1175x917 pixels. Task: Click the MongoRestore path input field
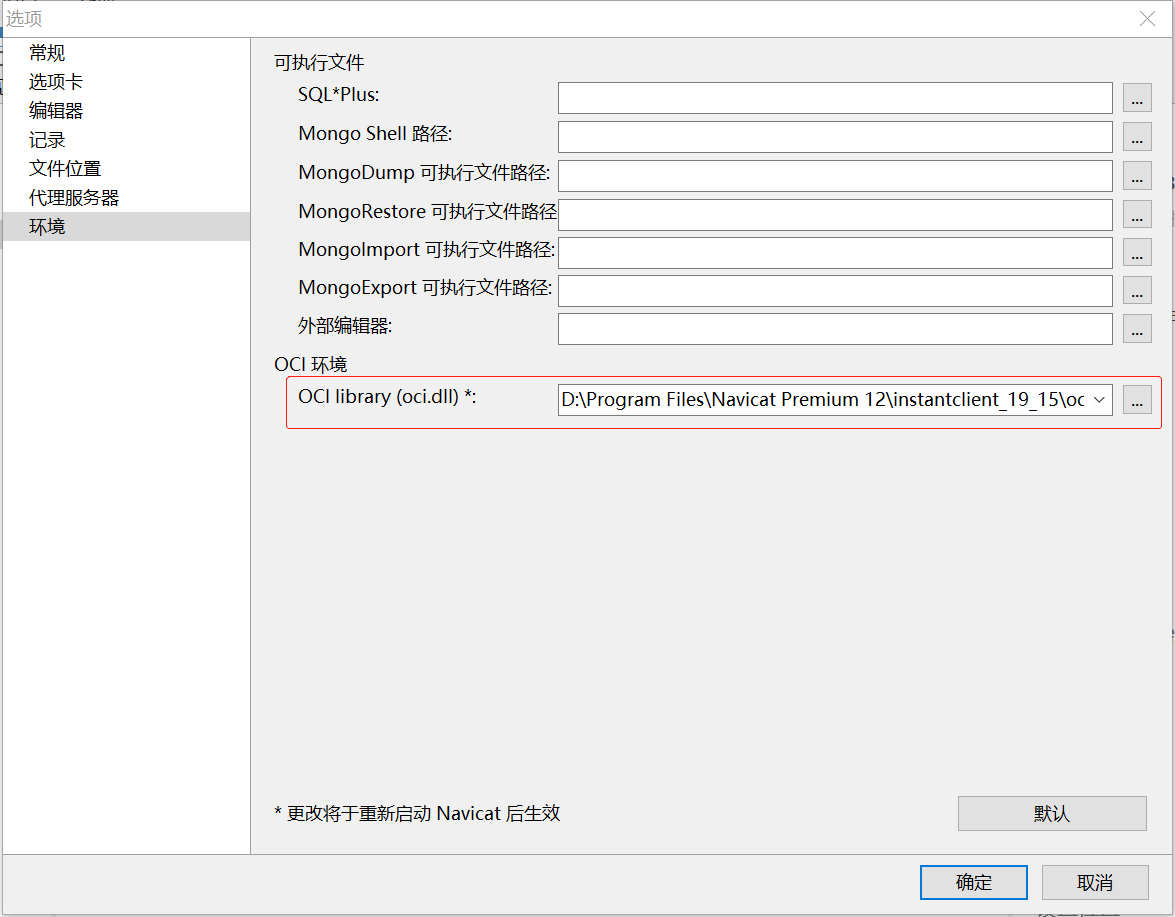point(835,215)
